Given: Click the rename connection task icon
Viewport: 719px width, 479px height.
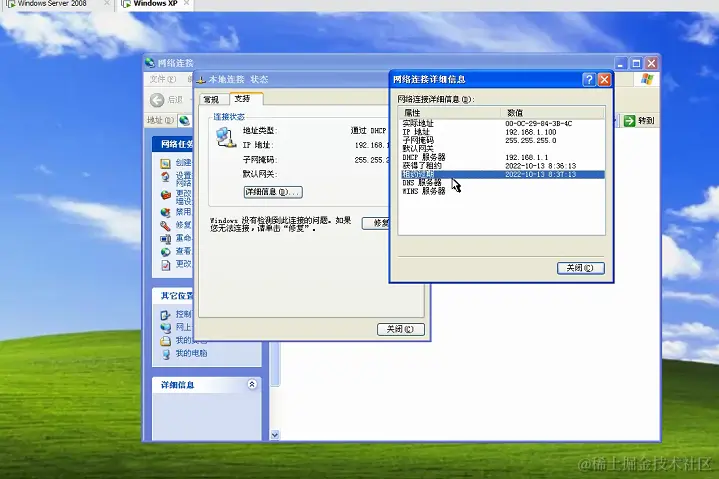Looking at the screenshot, I should [166, 238].
